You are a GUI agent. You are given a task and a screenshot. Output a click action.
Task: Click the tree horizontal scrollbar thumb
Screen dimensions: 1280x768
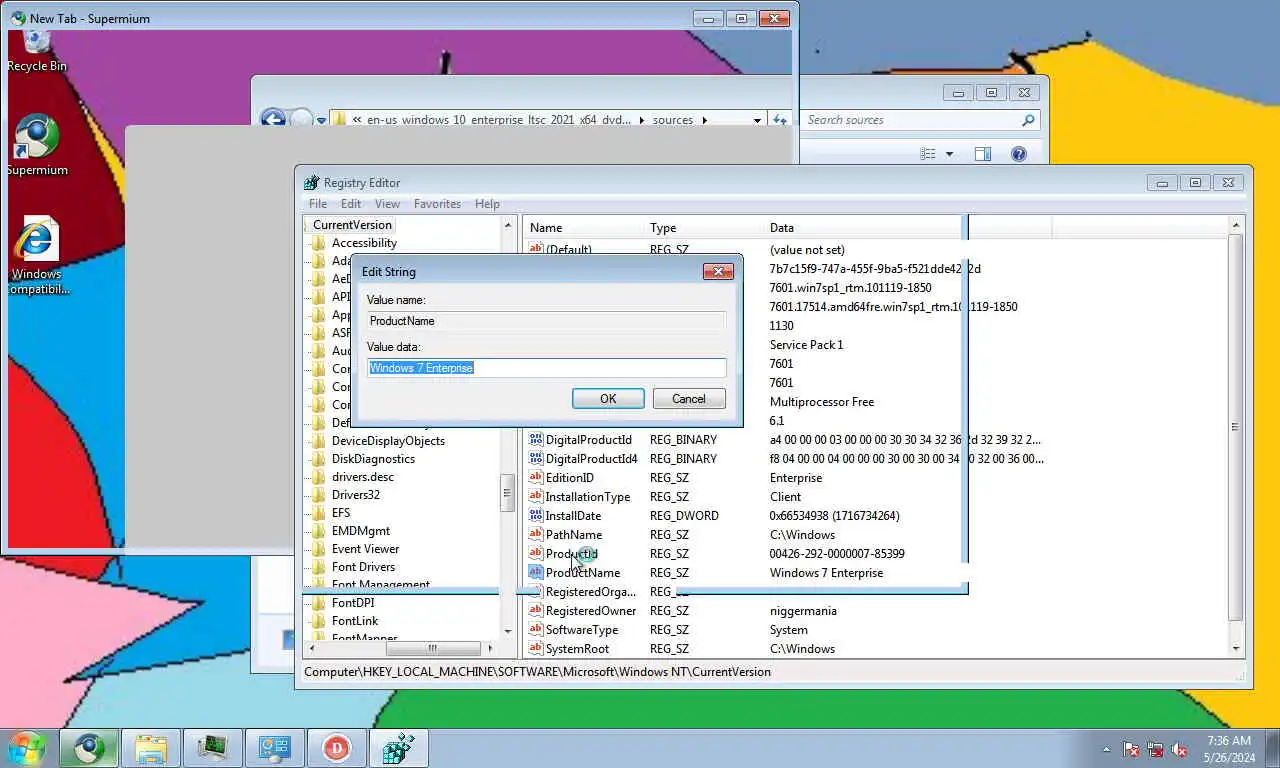click(432, 648)
